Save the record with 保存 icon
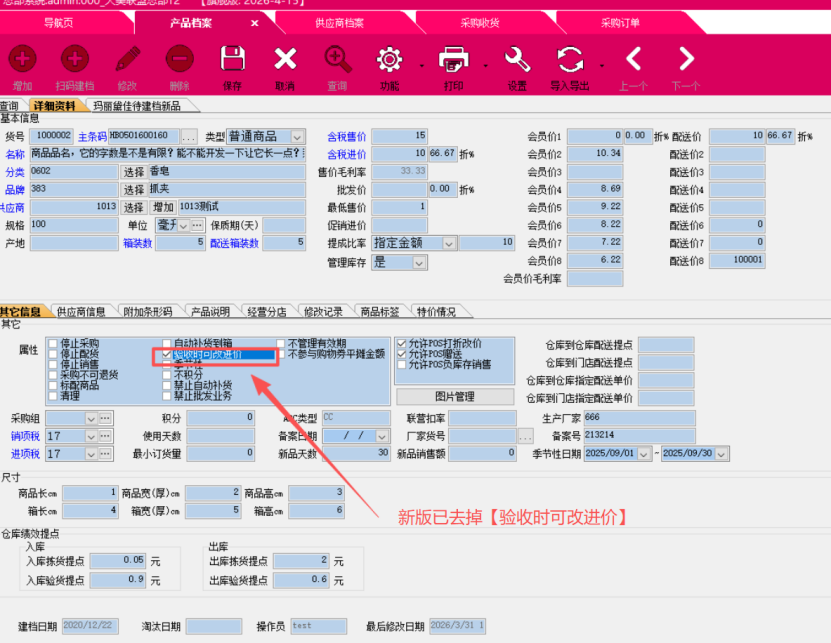 (x=233, y=59)
